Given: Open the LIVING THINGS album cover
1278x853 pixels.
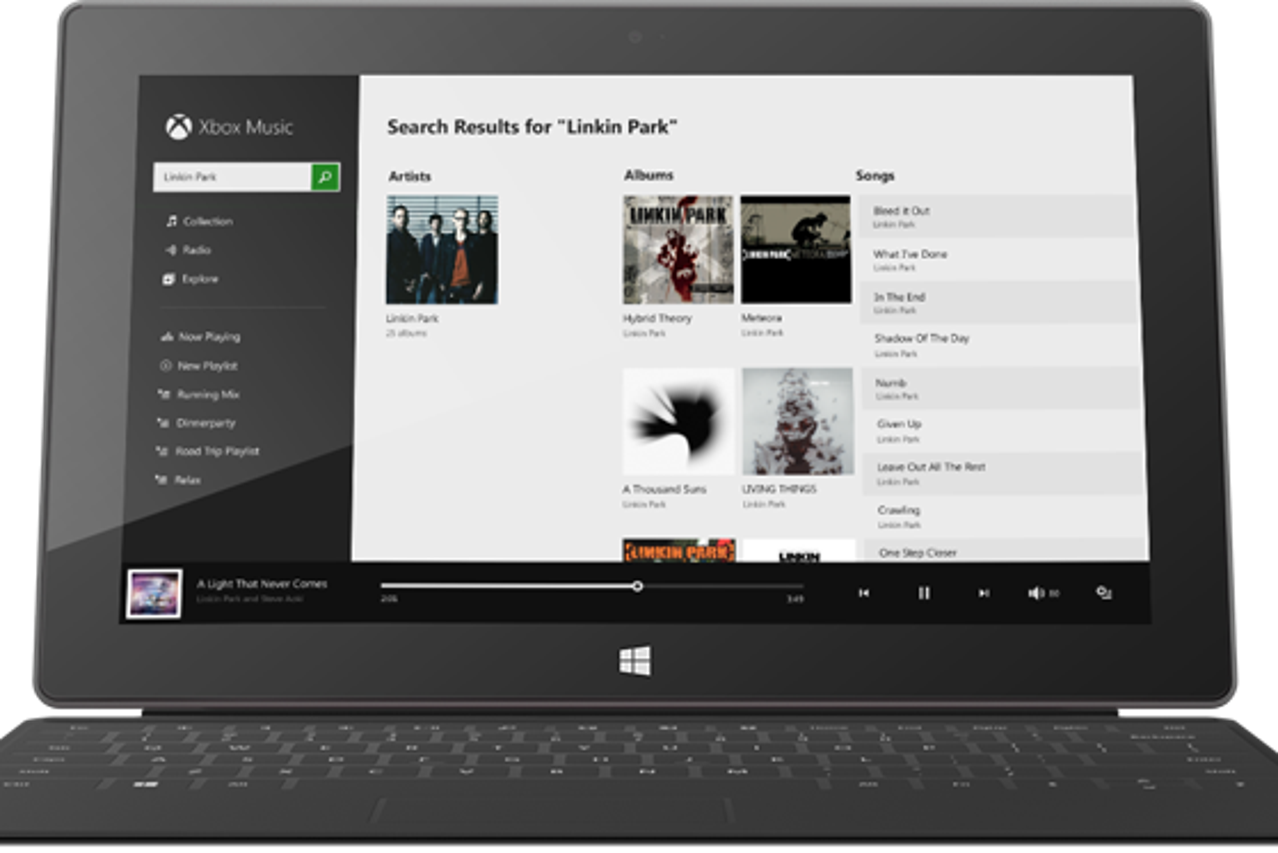Looking at the screenshot, I should click(x=798, y=421).
